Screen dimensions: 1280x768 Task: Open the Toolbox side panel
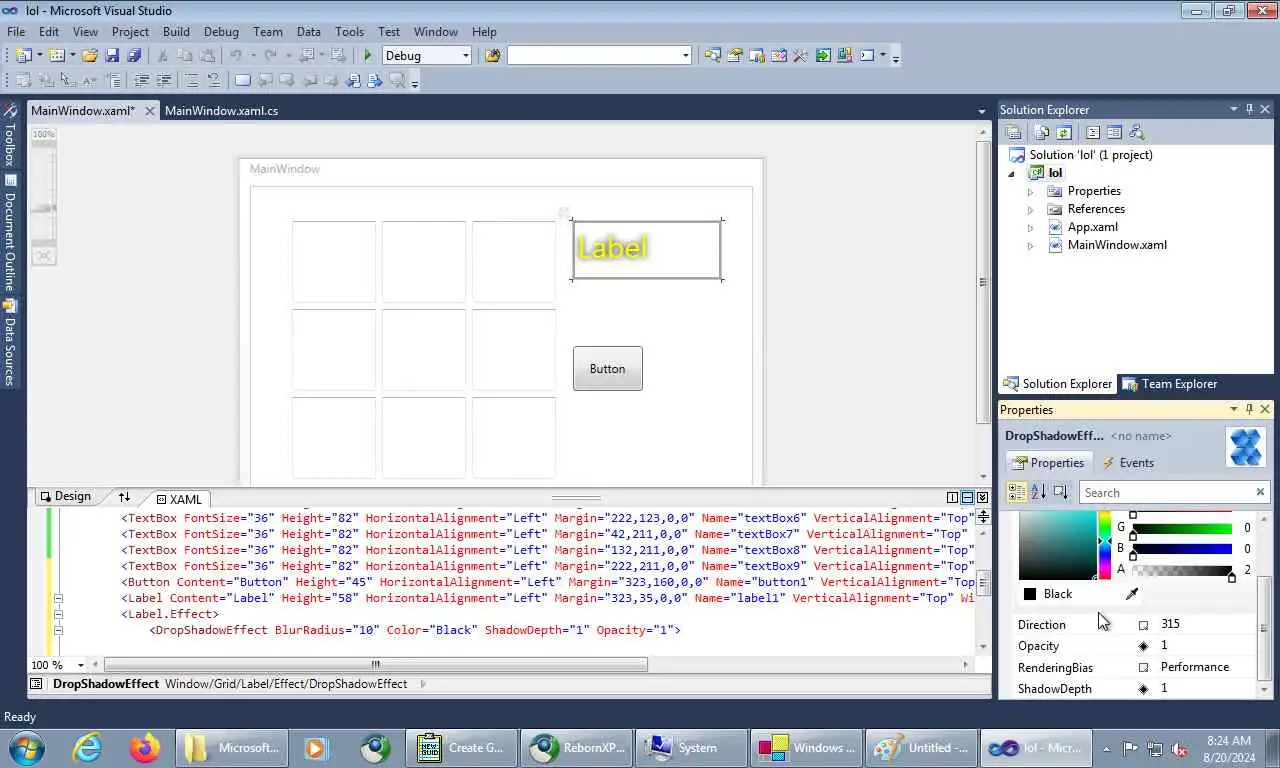coord(9,134)
